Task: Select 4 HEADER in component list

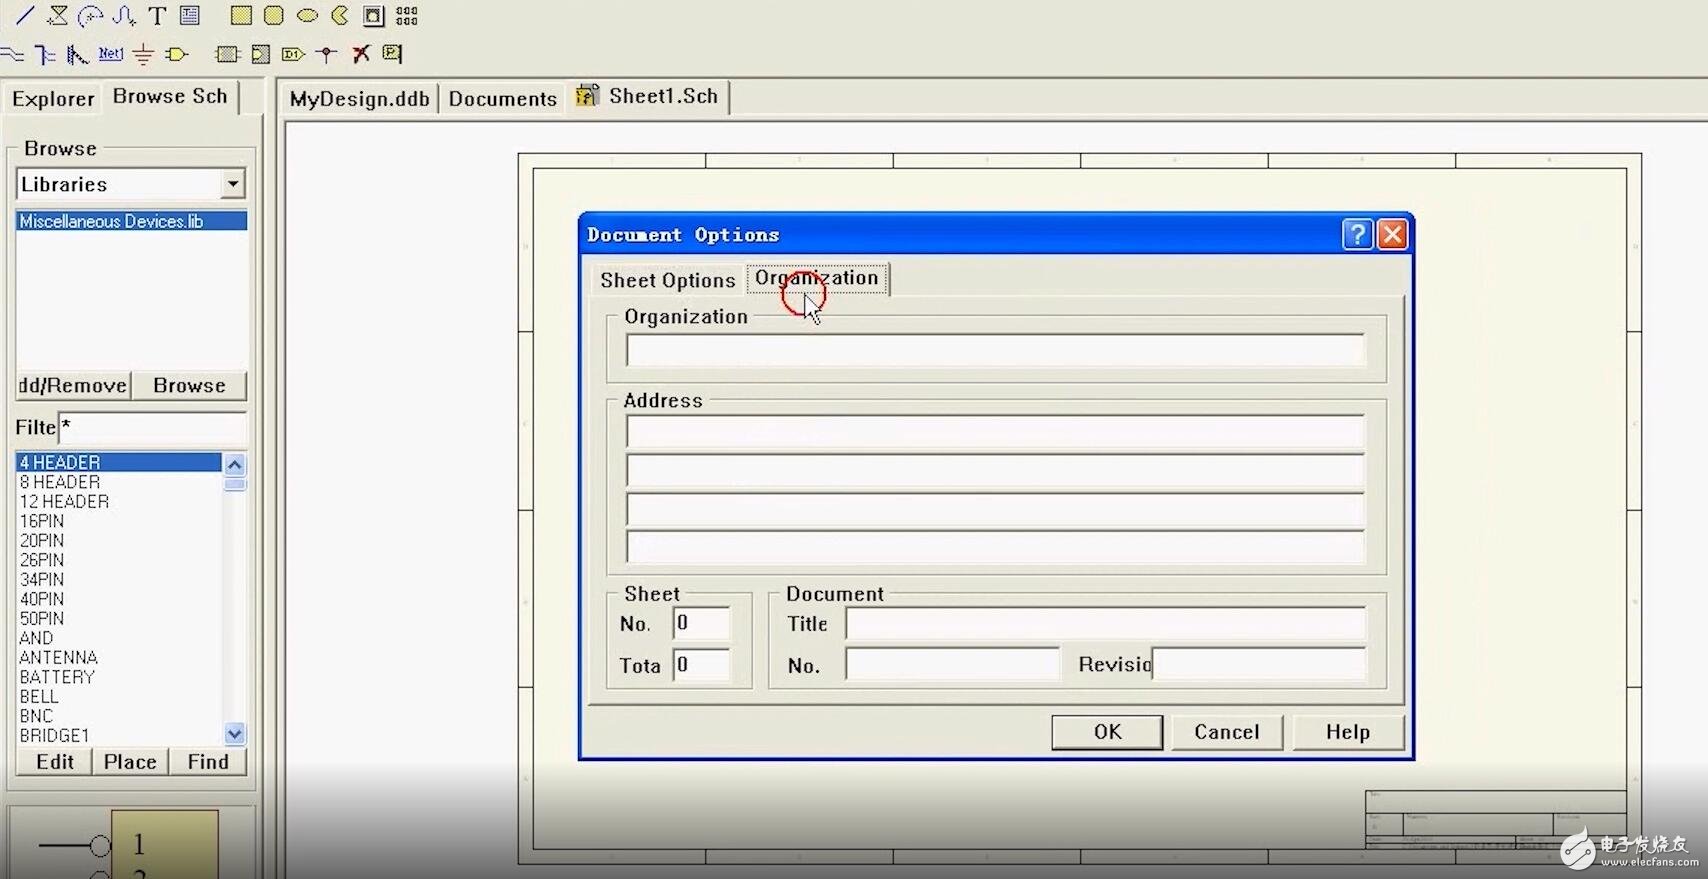Action: tap(119, 462)
